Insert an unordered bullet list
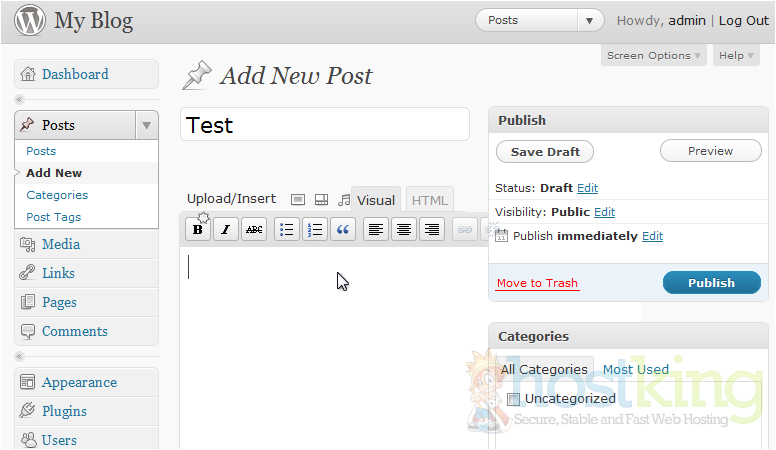Screen dimensions: 776x450 pyautogui.click(x=287, y=230)
